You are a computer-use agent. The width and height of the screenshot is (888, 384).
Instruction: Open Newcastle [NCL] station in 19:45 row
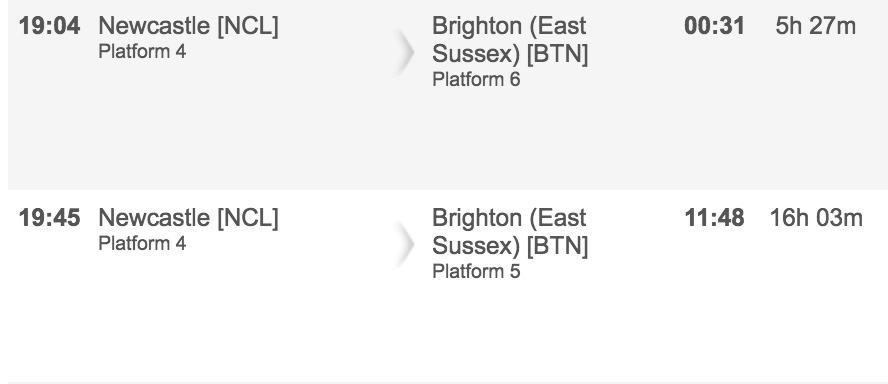(189, 219)
